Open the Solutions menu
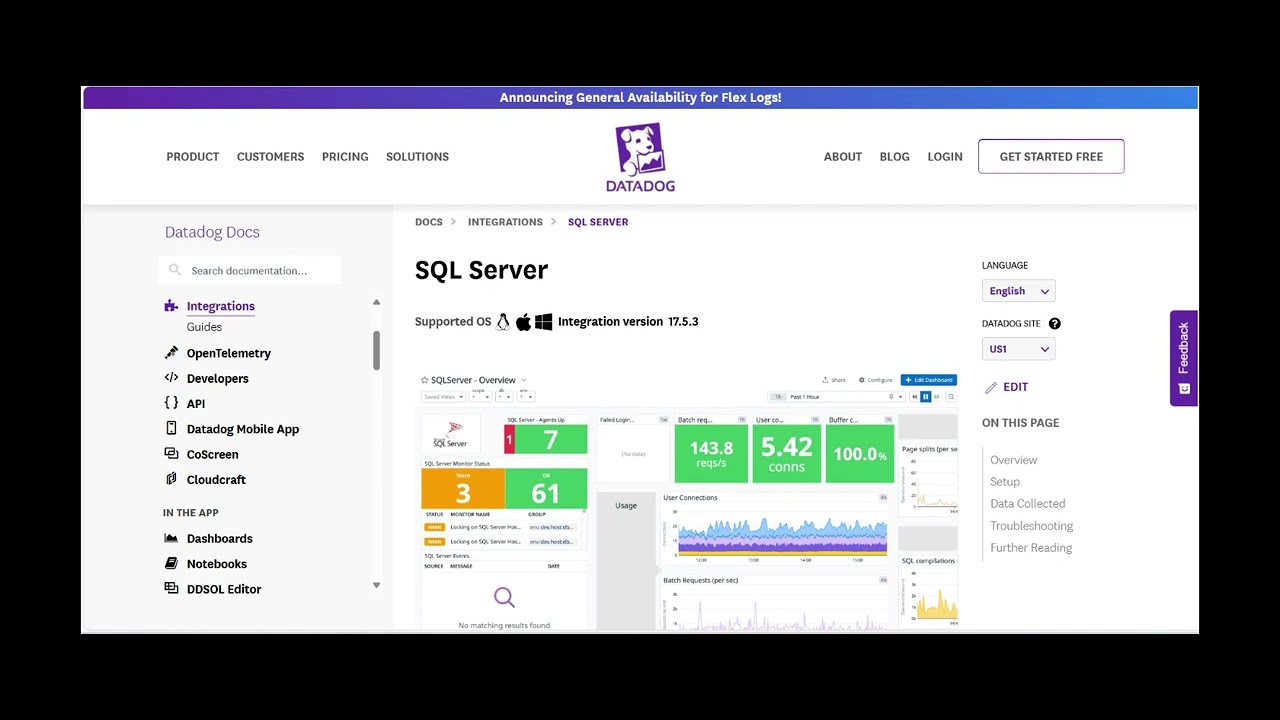 (417, 157)
